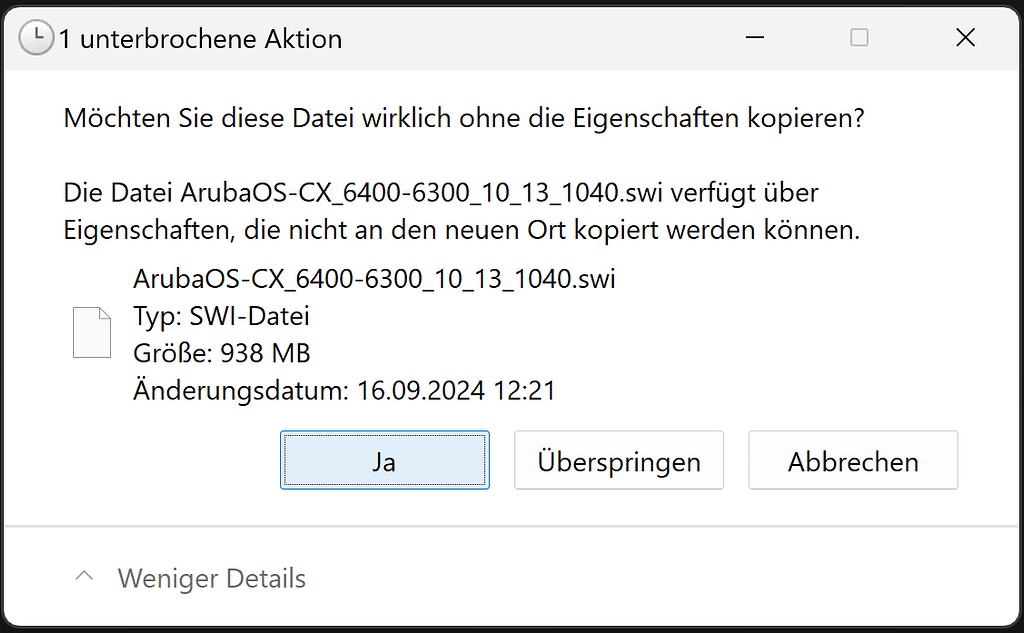The height and width of the screenshot is (633, 1024).
Task: Click the separator above Weniger Details
Action: (x=512, y=526)
